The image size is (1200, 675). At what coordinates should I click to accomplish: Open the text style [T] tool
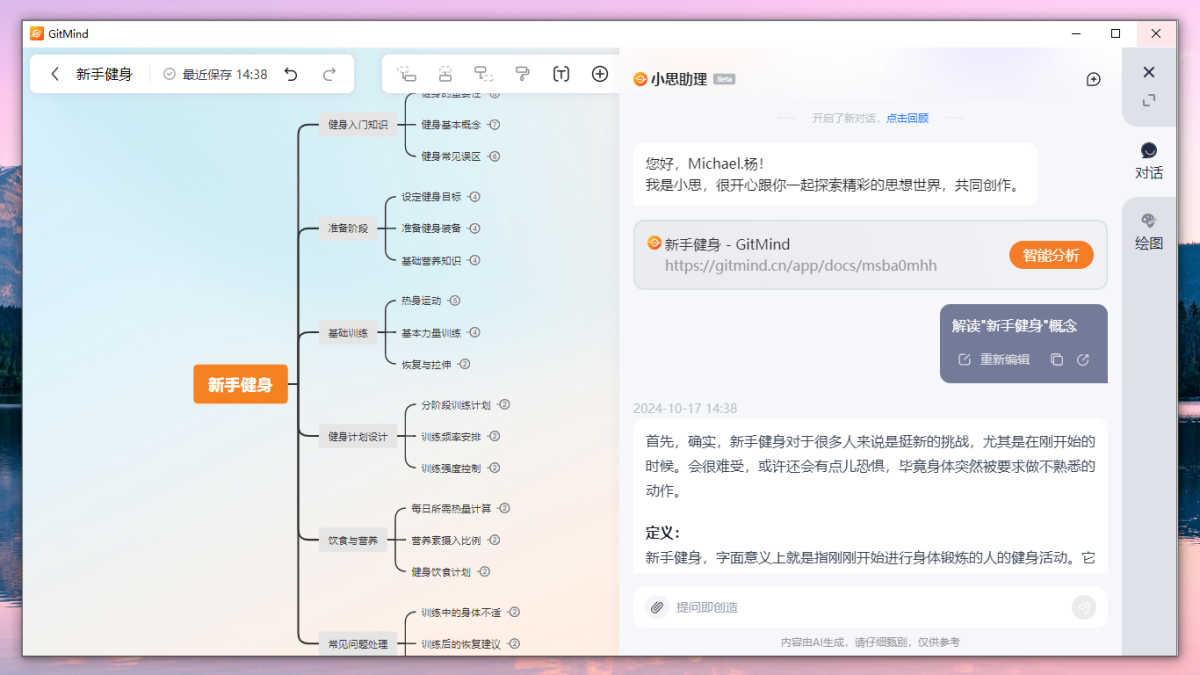(561, 74)
